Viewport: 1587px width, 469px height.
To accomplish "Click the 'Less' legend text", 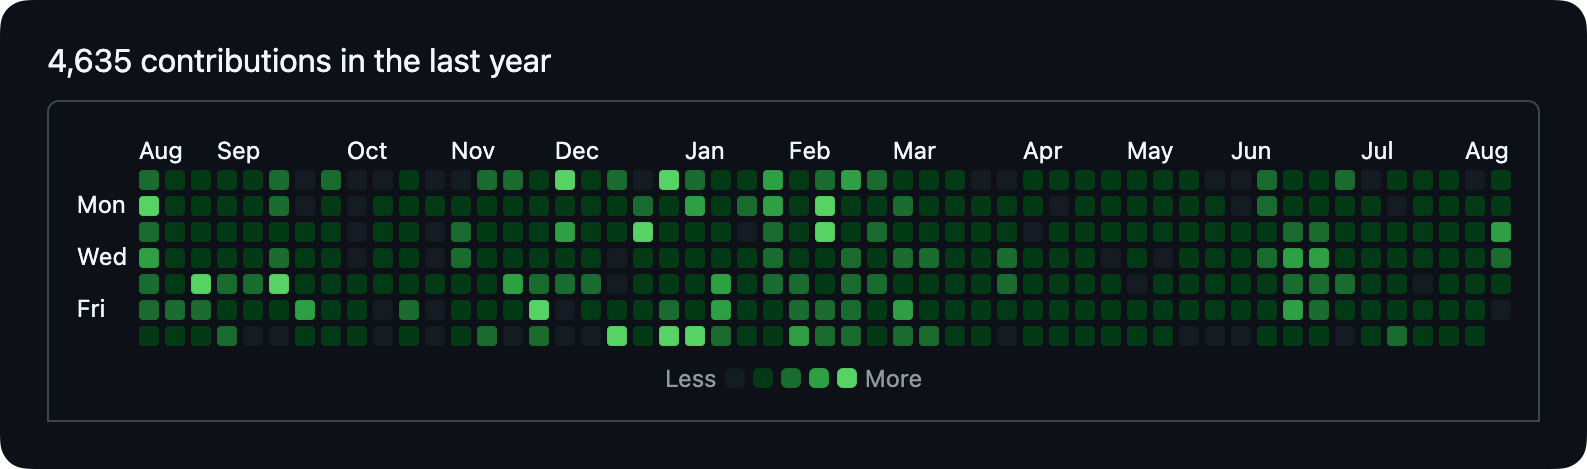I will point(691,379).
